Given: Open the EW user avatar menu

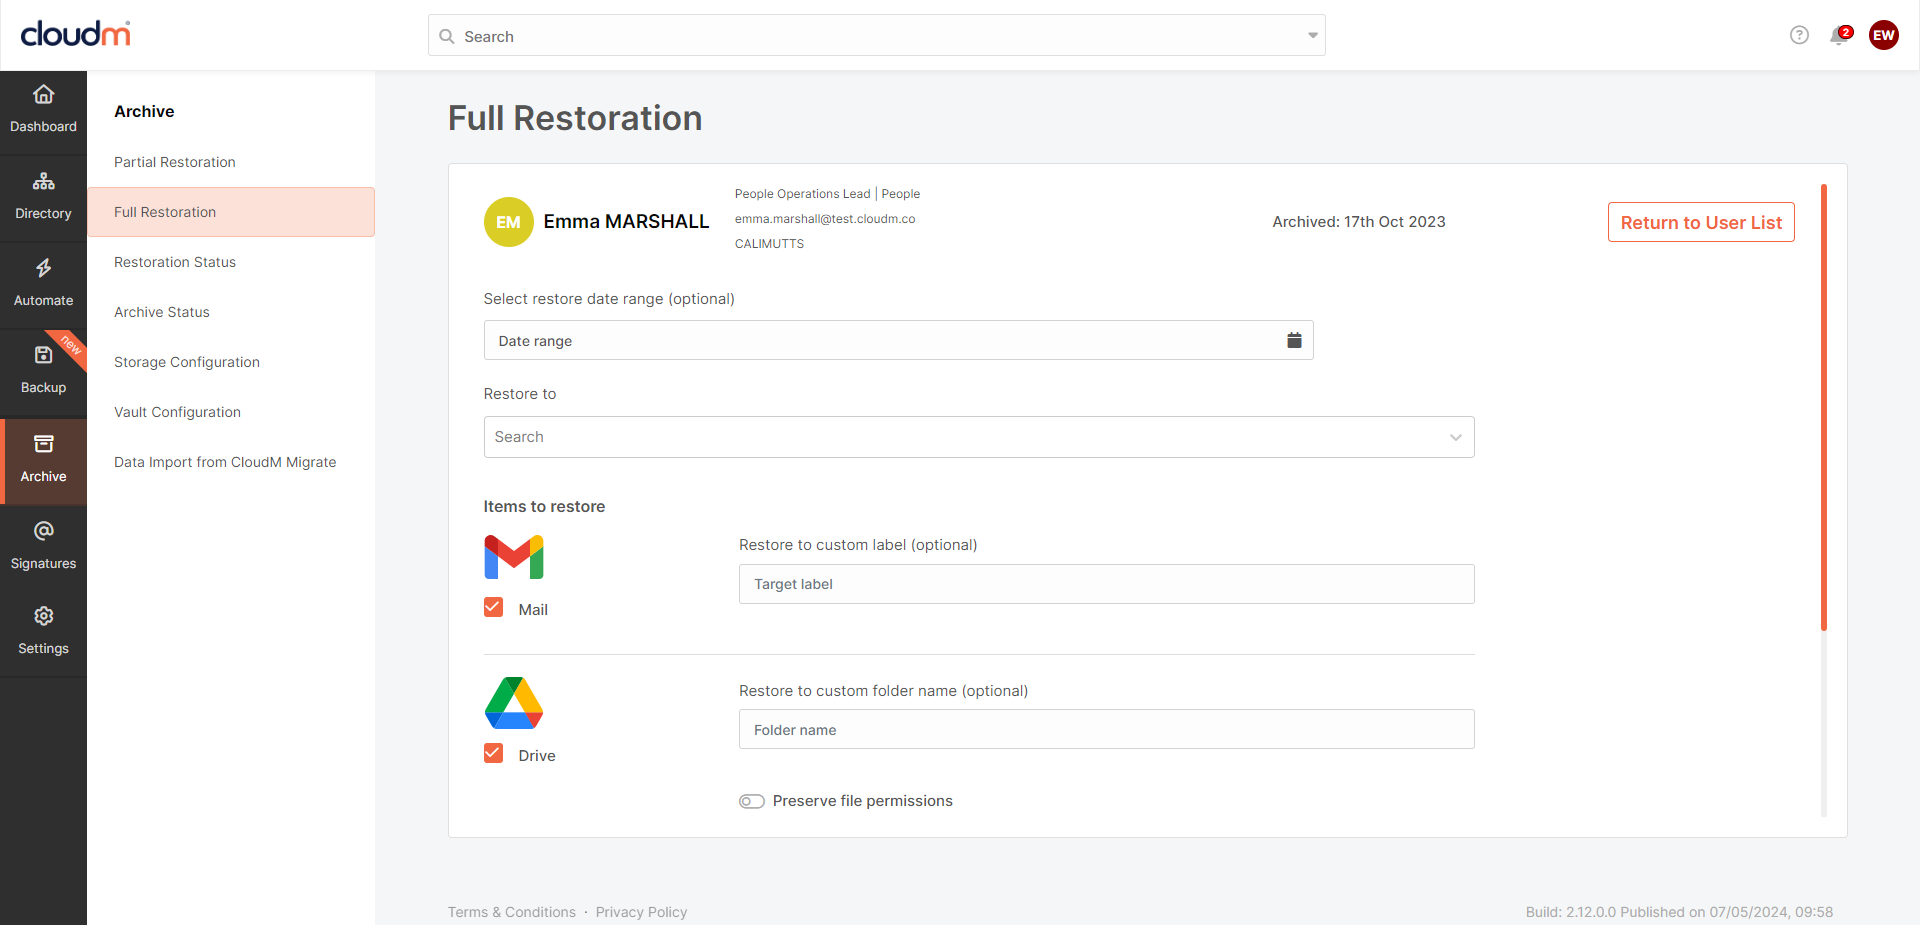Looking at the screenshot, I should coord(1883,35).
